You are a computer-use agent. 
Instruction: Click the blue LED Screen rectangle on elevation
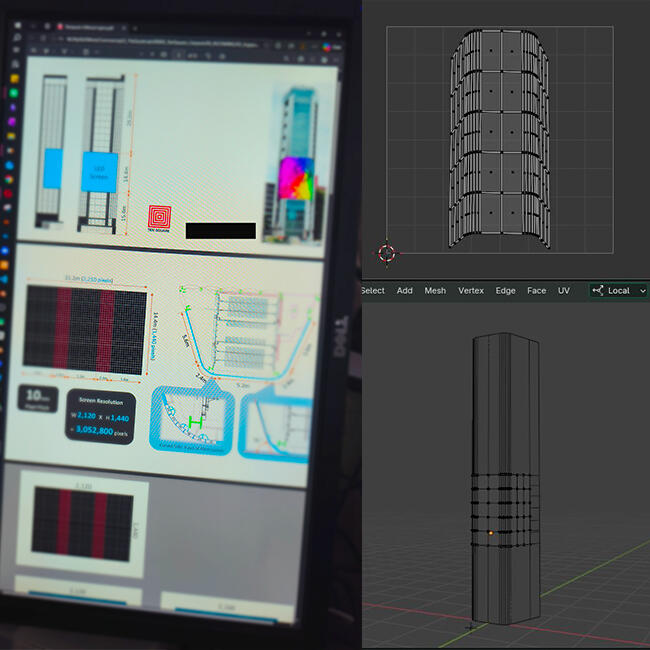(x=98, y=170)
